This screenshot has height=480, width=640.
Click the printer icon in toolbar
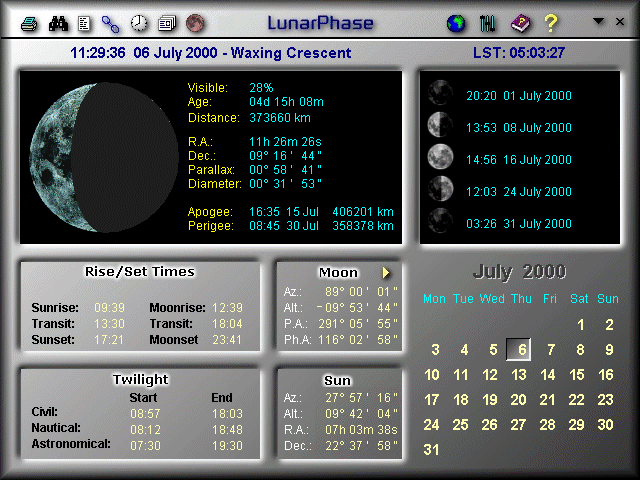click(29, 24)
